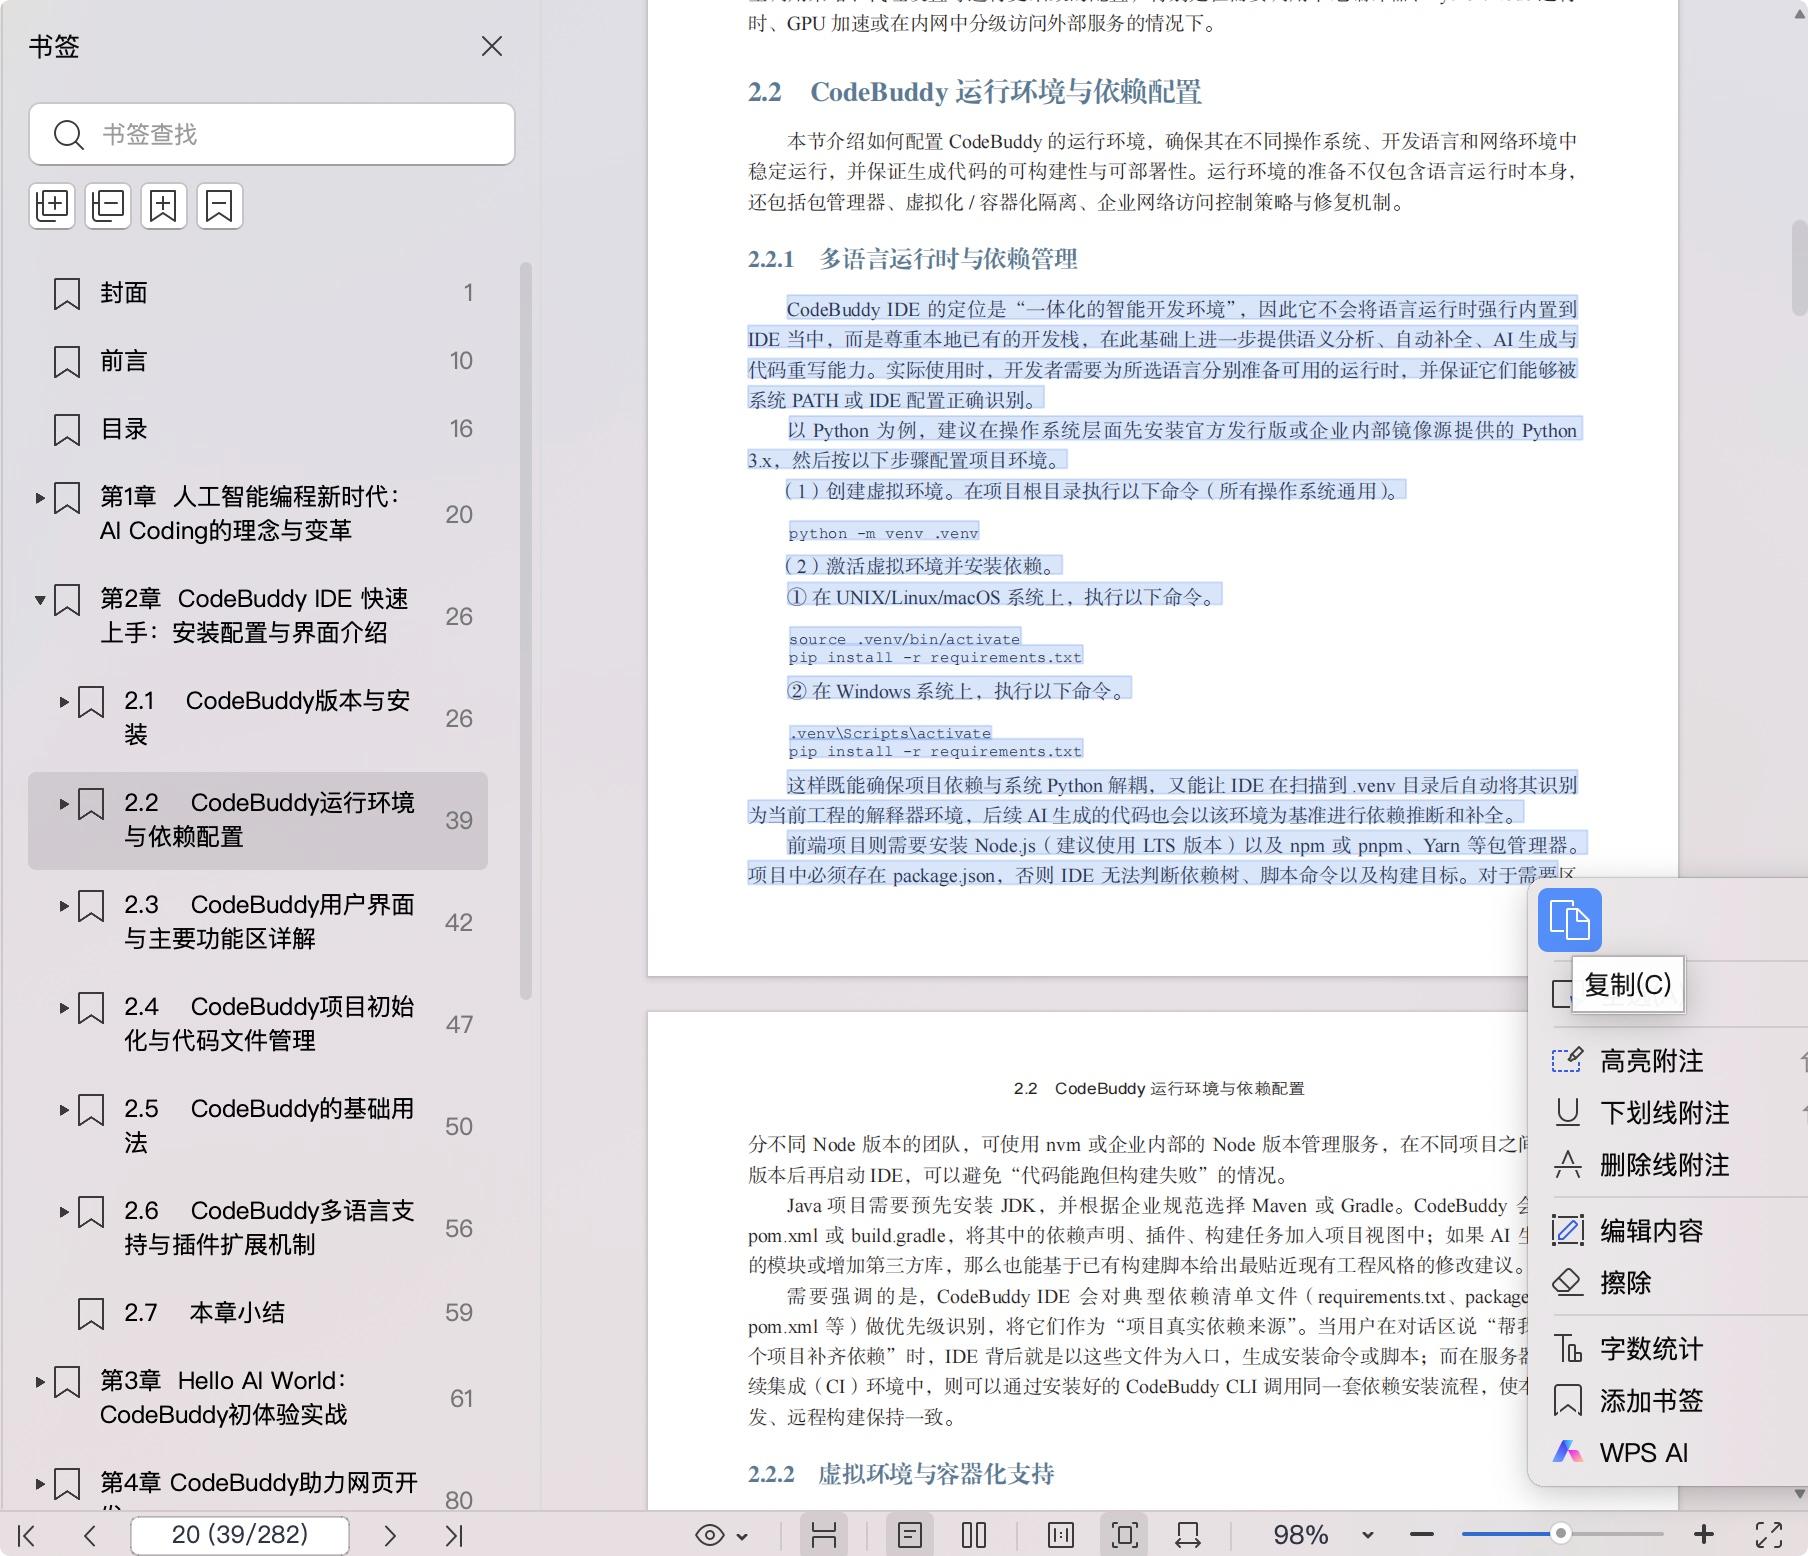
Task: Click the bookmark icon beside 目录
Action: 67,430
